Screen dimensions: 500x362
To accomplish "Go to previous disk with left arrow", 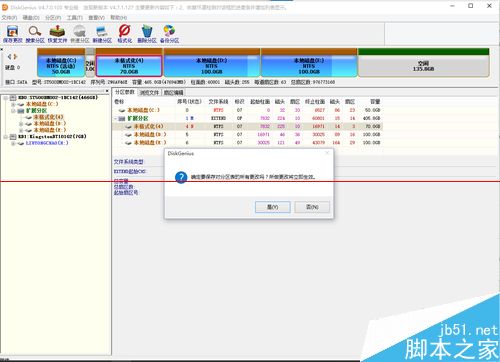I will coord(9,57).
